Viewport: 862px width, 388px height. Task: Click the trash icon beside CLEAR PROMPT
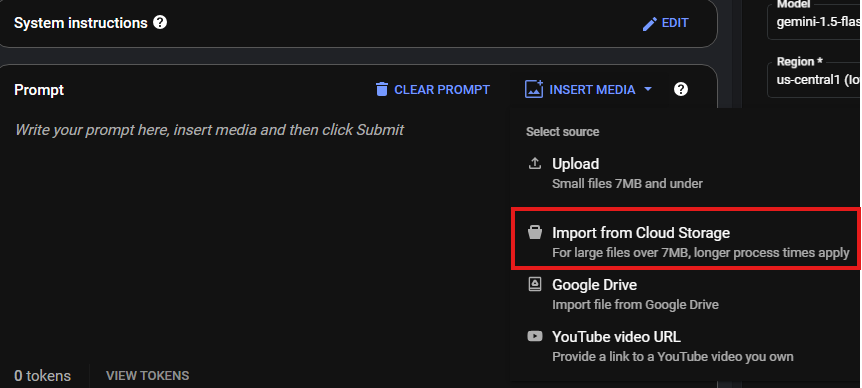point(382,89)
